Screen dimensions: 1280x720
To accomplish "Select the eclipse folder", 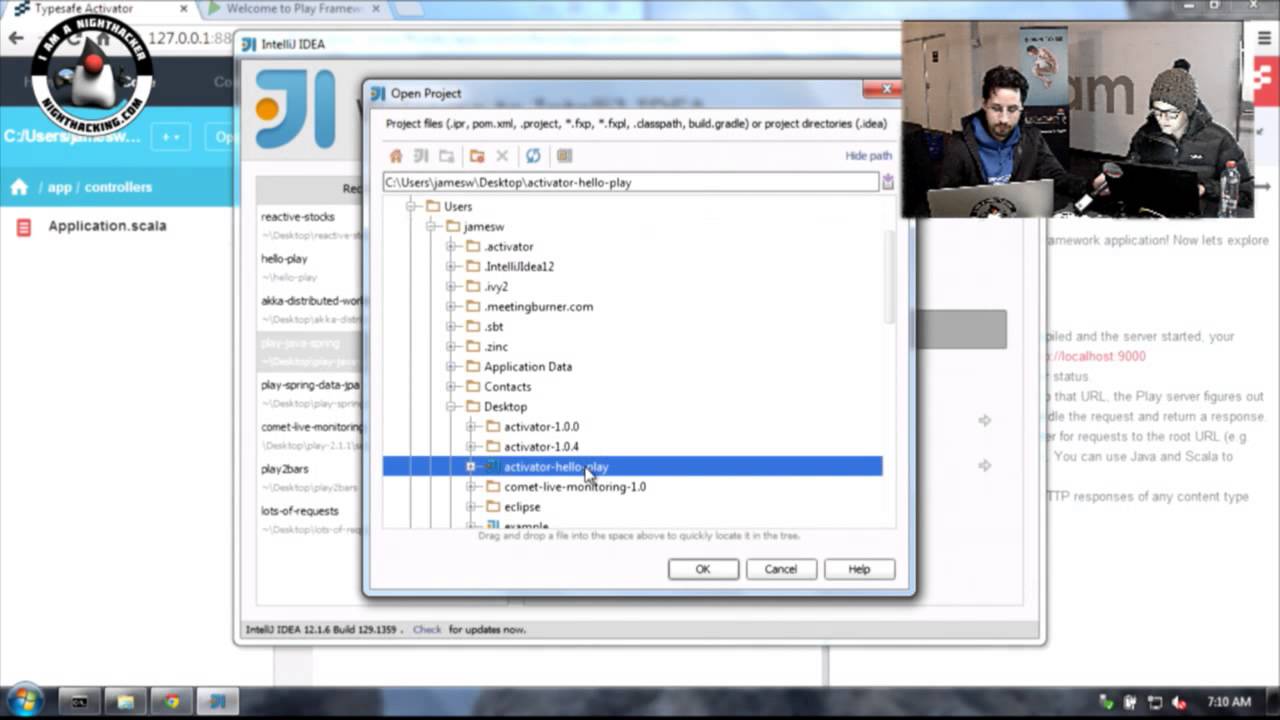I will 522,507.
